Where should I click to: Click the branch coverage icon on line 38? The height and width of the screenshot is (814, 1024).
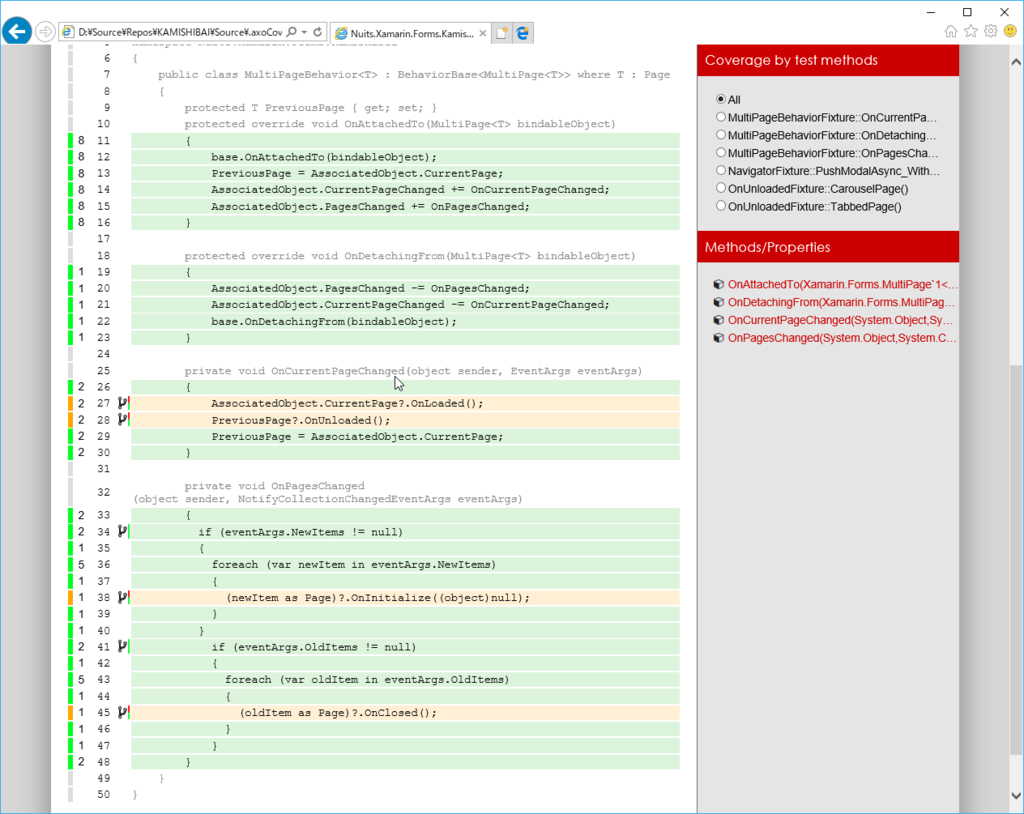123,597
